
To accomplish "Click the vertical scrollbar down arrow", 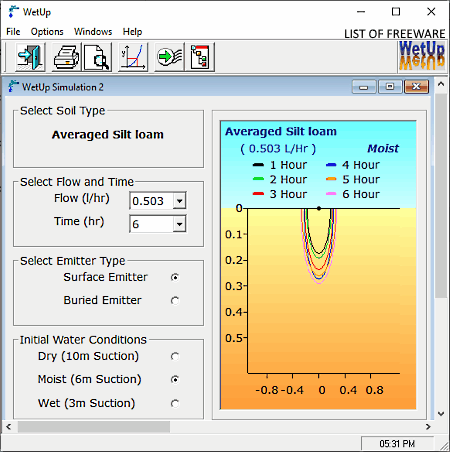I will (441, 414).
